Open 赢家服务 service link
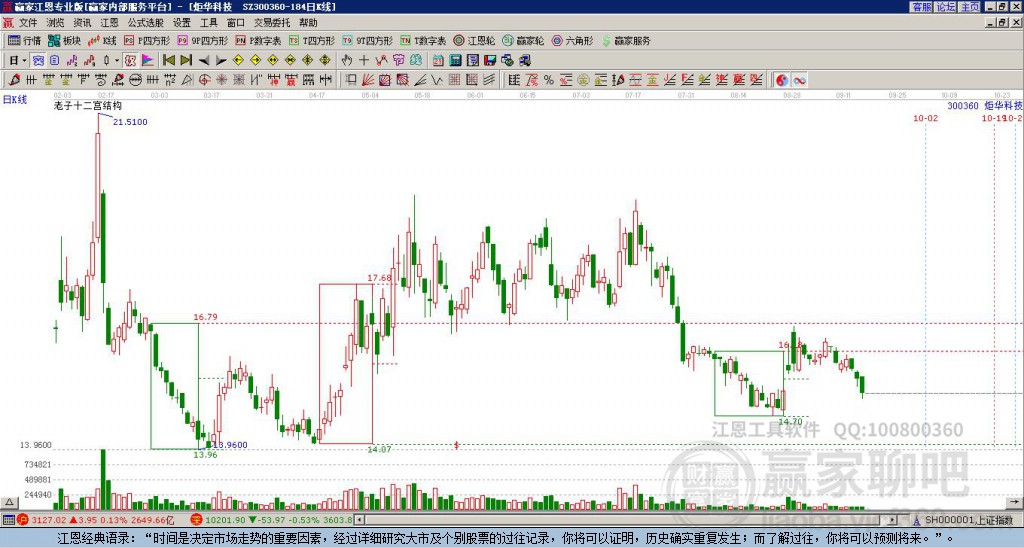The height and width of the screenshot is (548, 1024). [626, 40]
